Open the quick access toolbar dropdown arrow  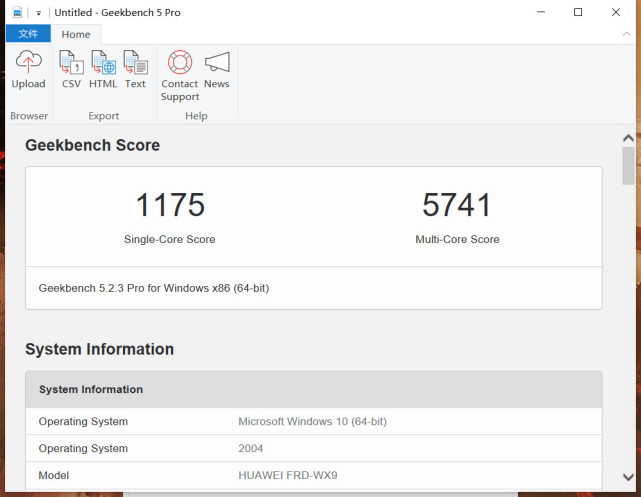point(38,13)
